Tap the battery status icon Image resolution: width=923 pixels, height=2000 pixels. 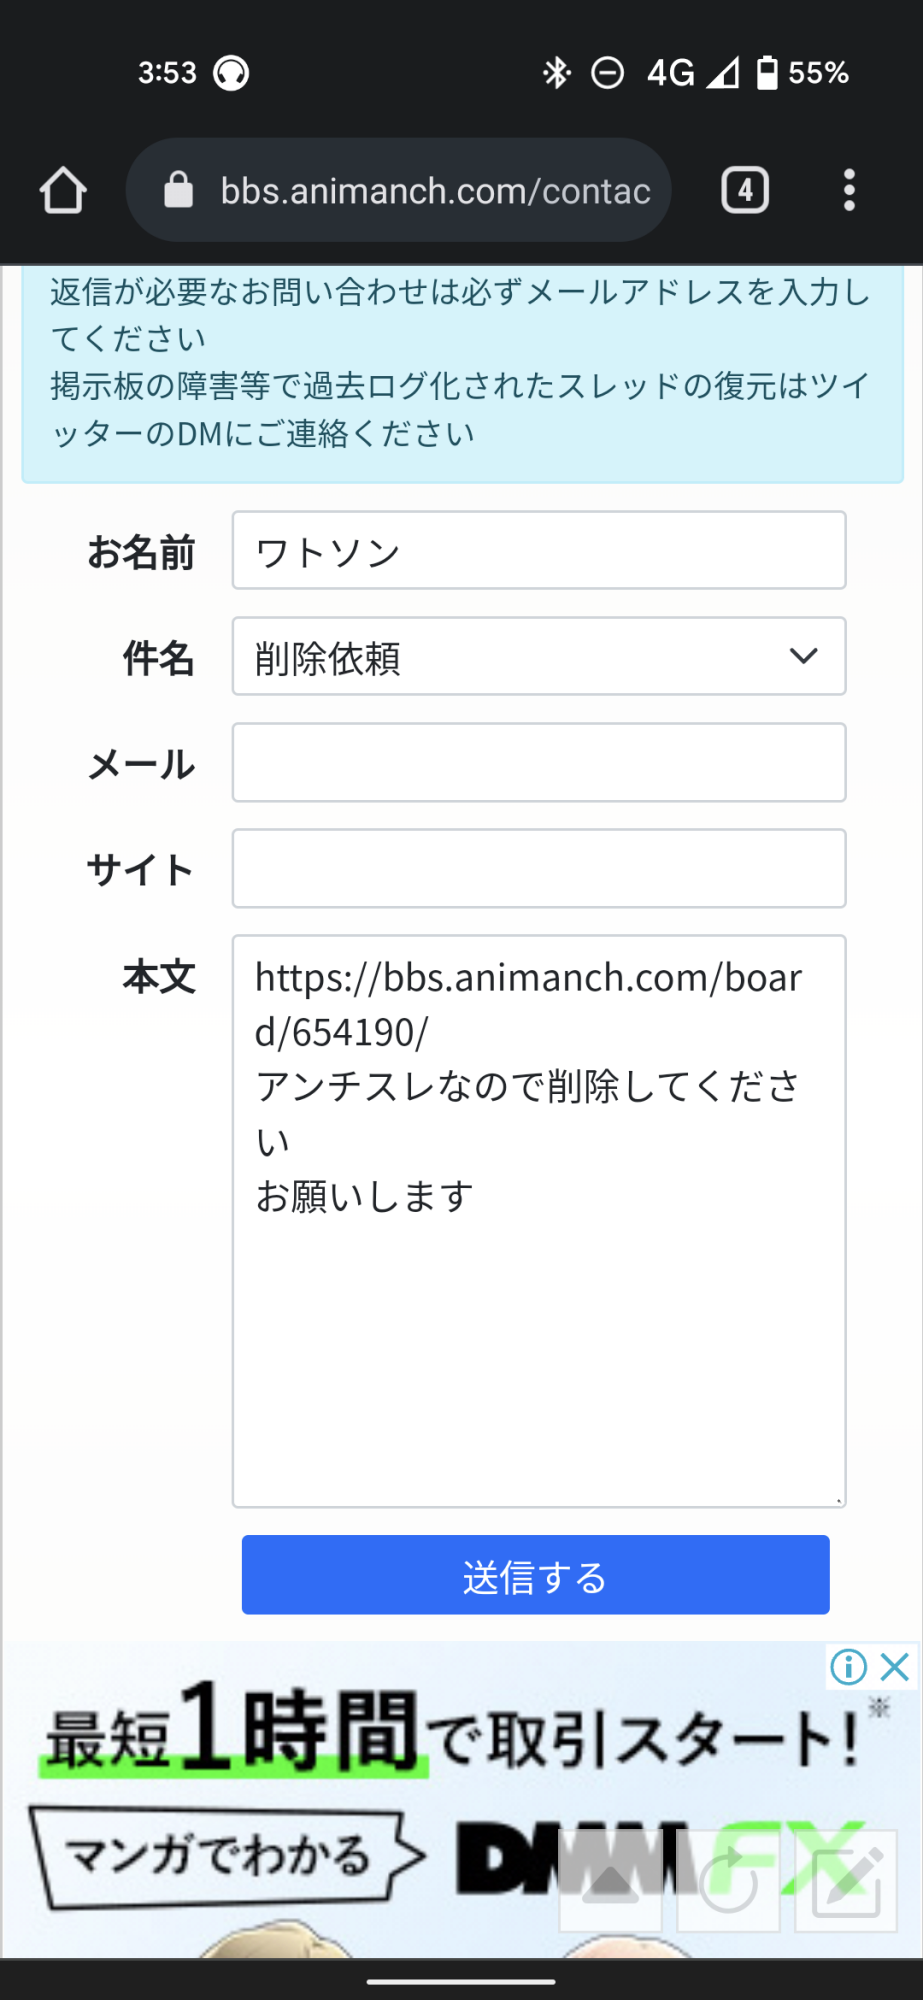pos(767,72)
